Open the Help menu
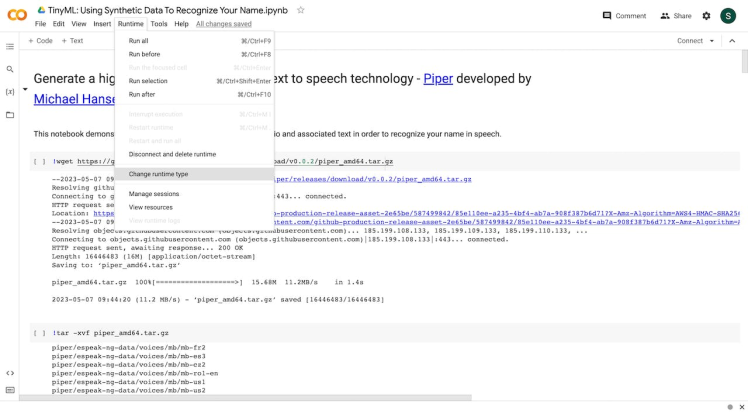This screenshot has height=413, width=748. pos(181,24)
